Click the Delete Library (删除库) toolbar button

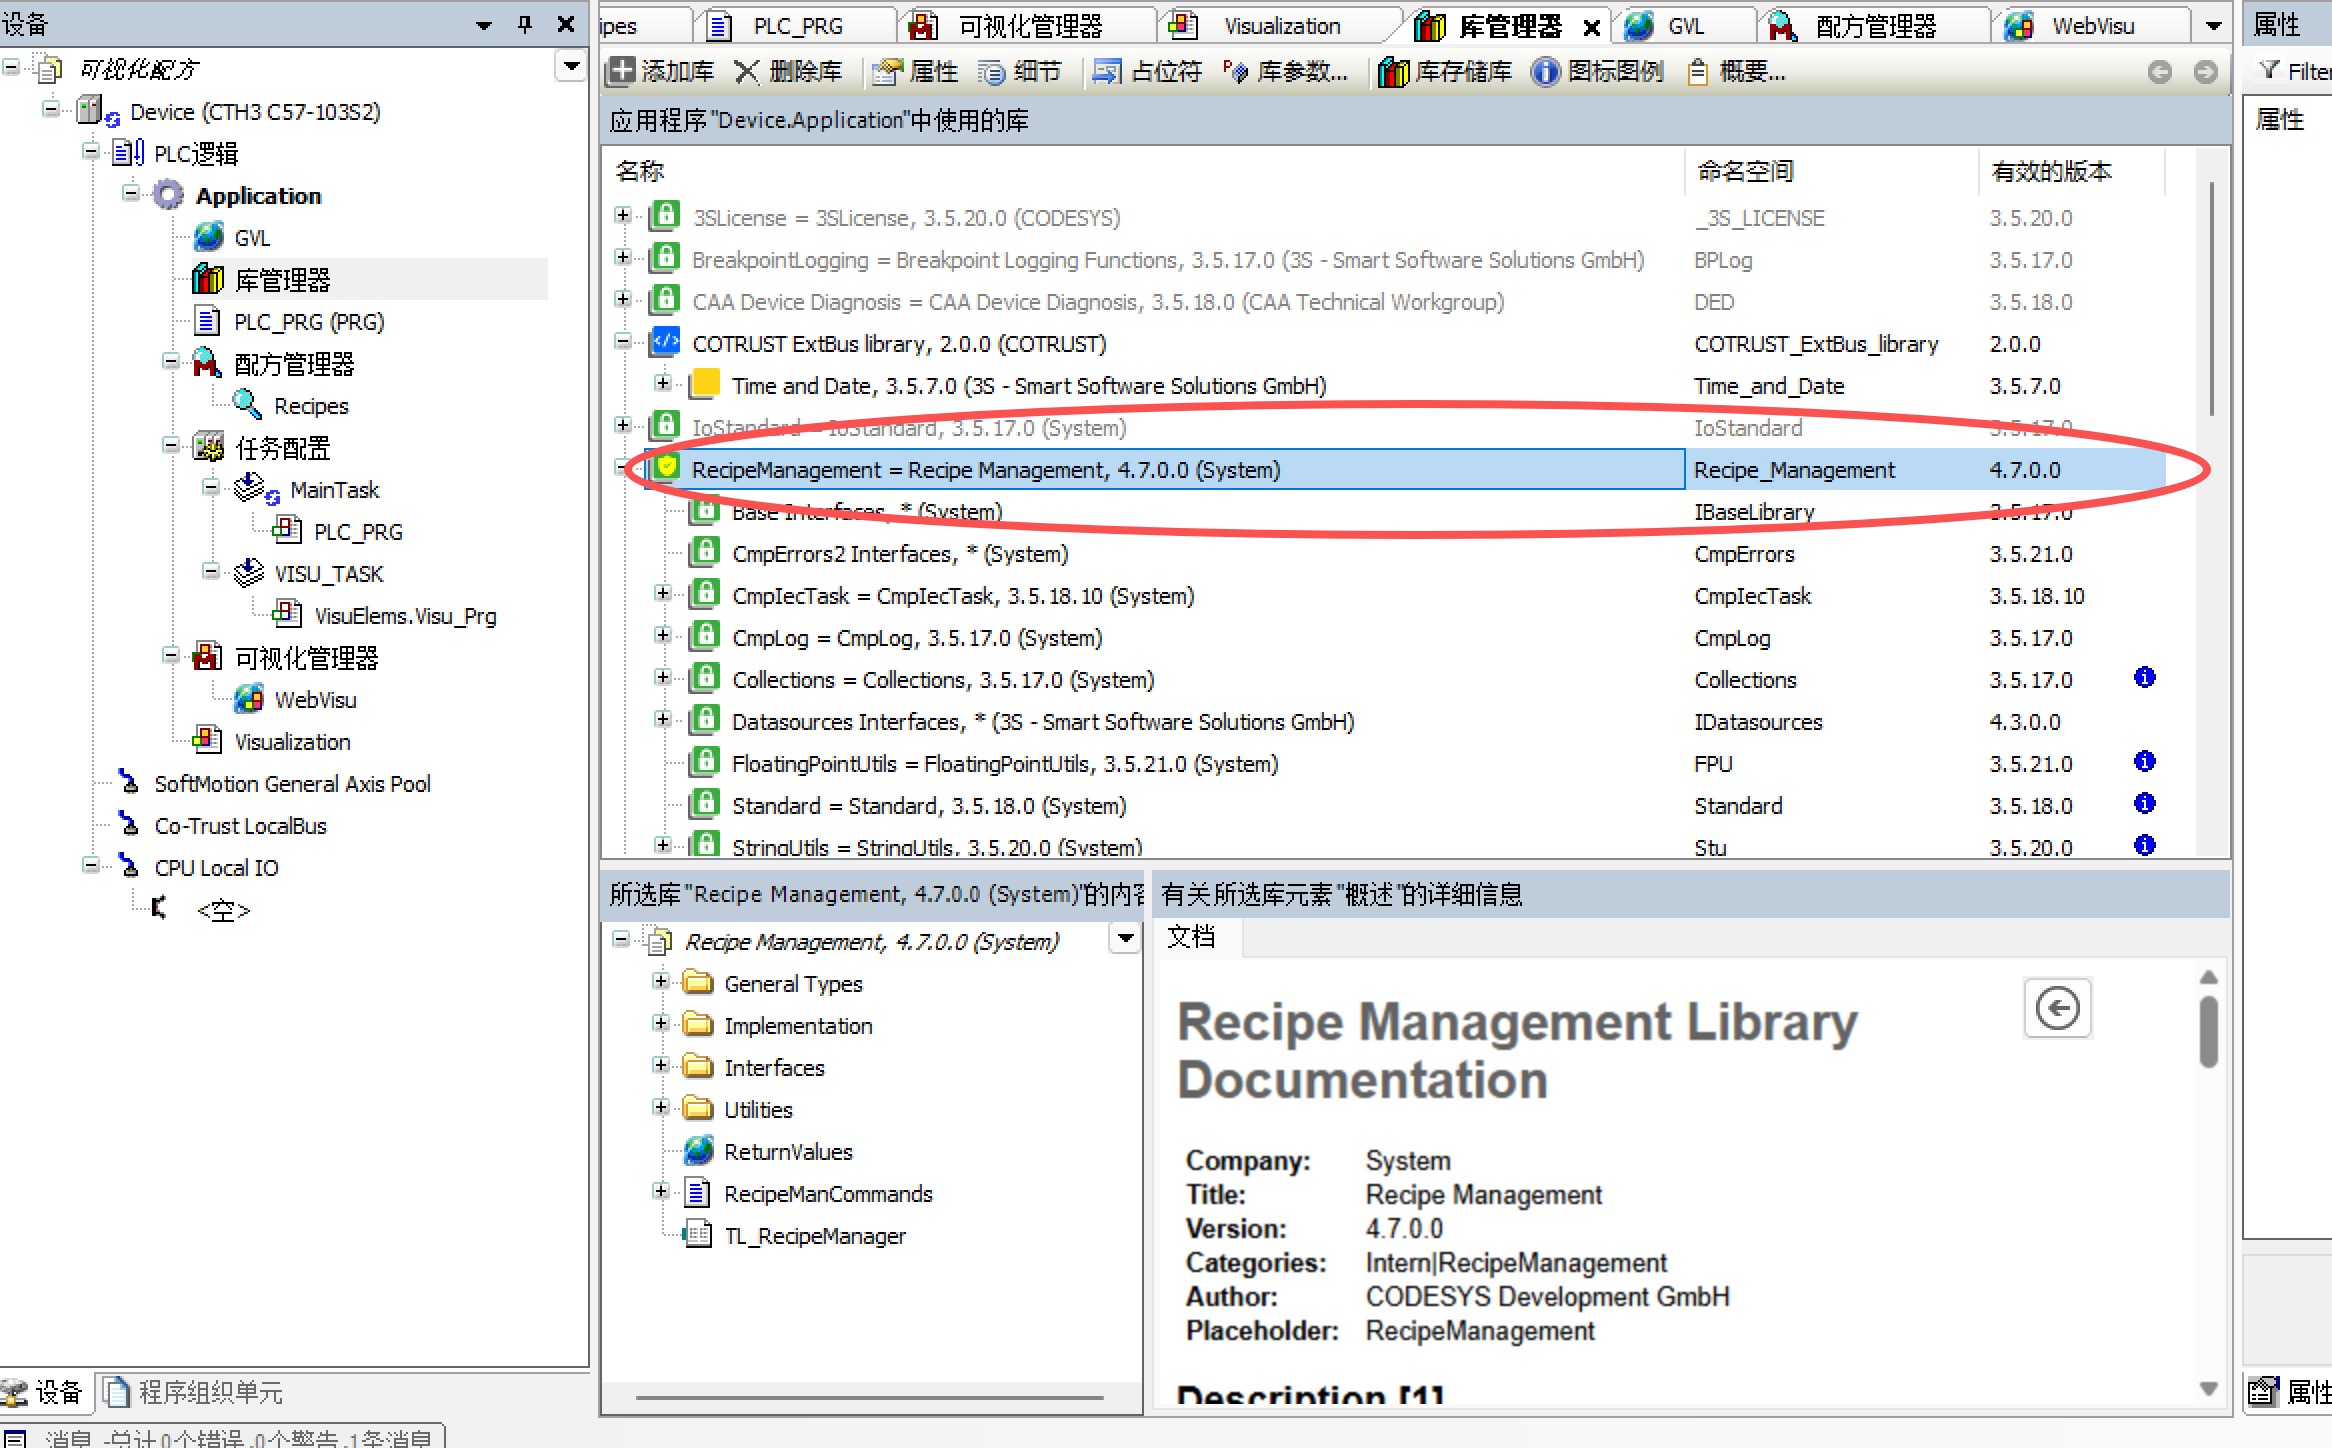pyautogui.click(x=788, y=72)
